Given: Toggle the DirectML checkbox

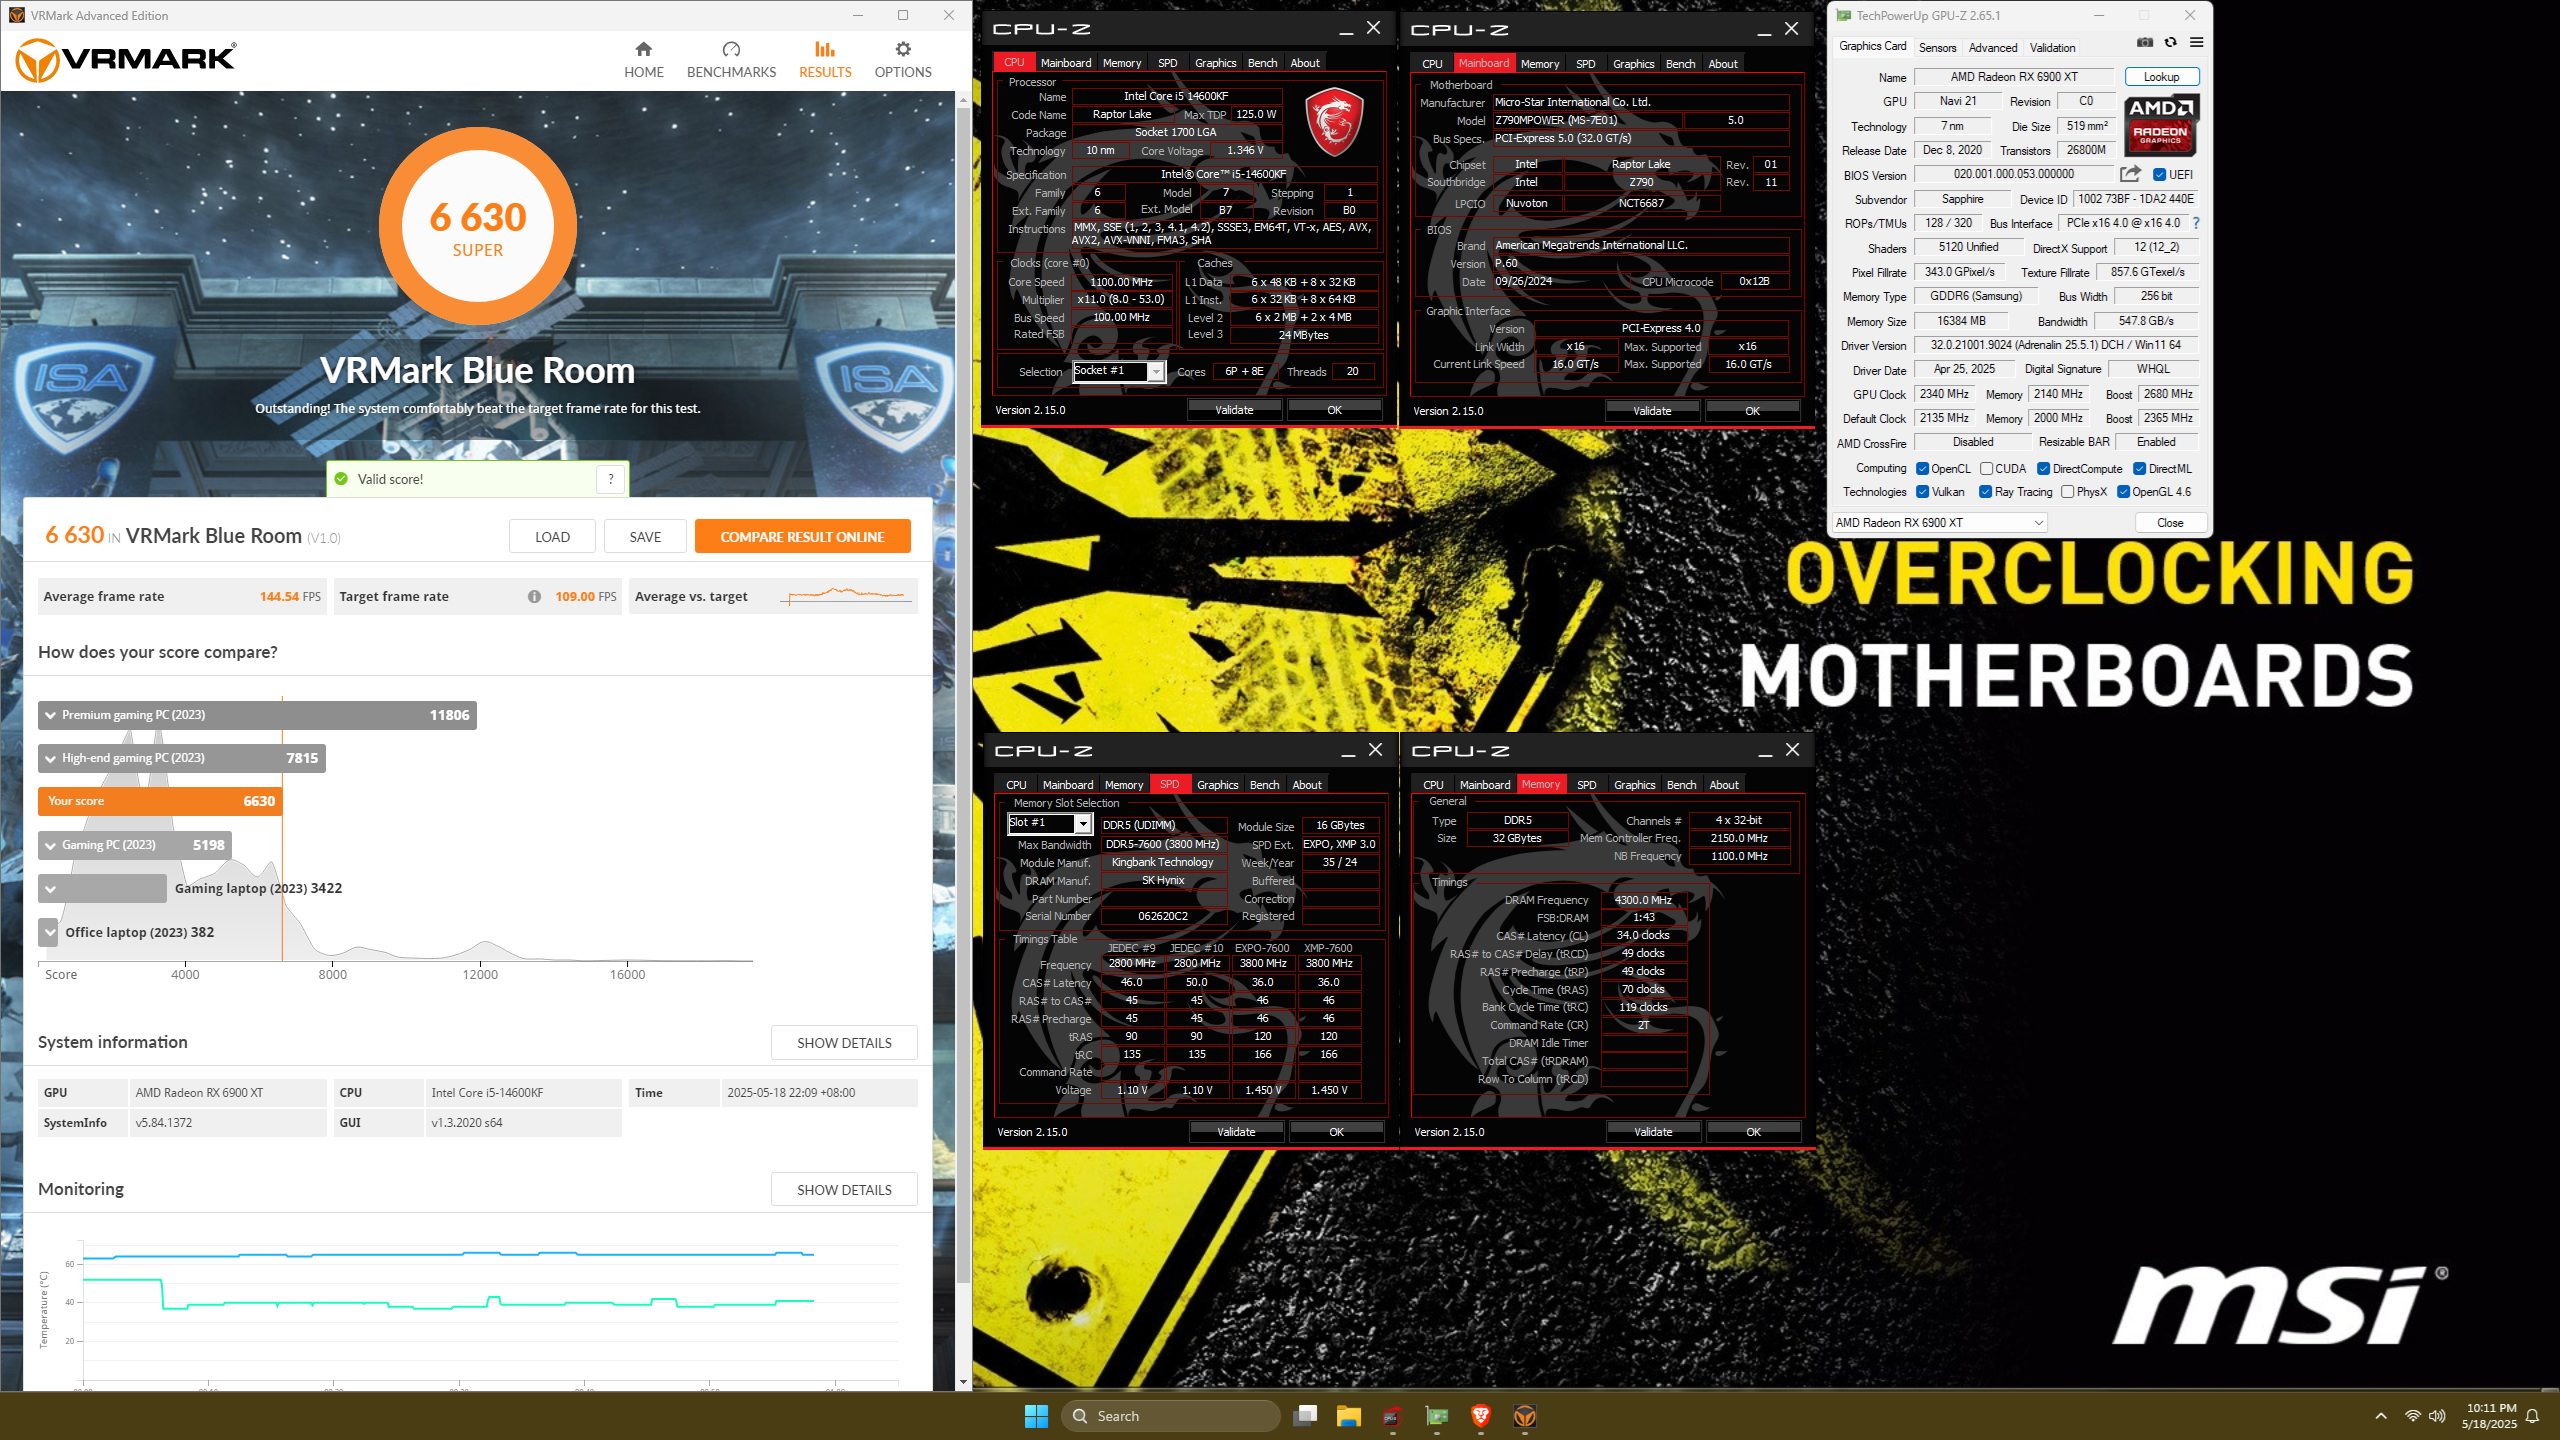Looking at the screenshot, I should [2139, 469].
